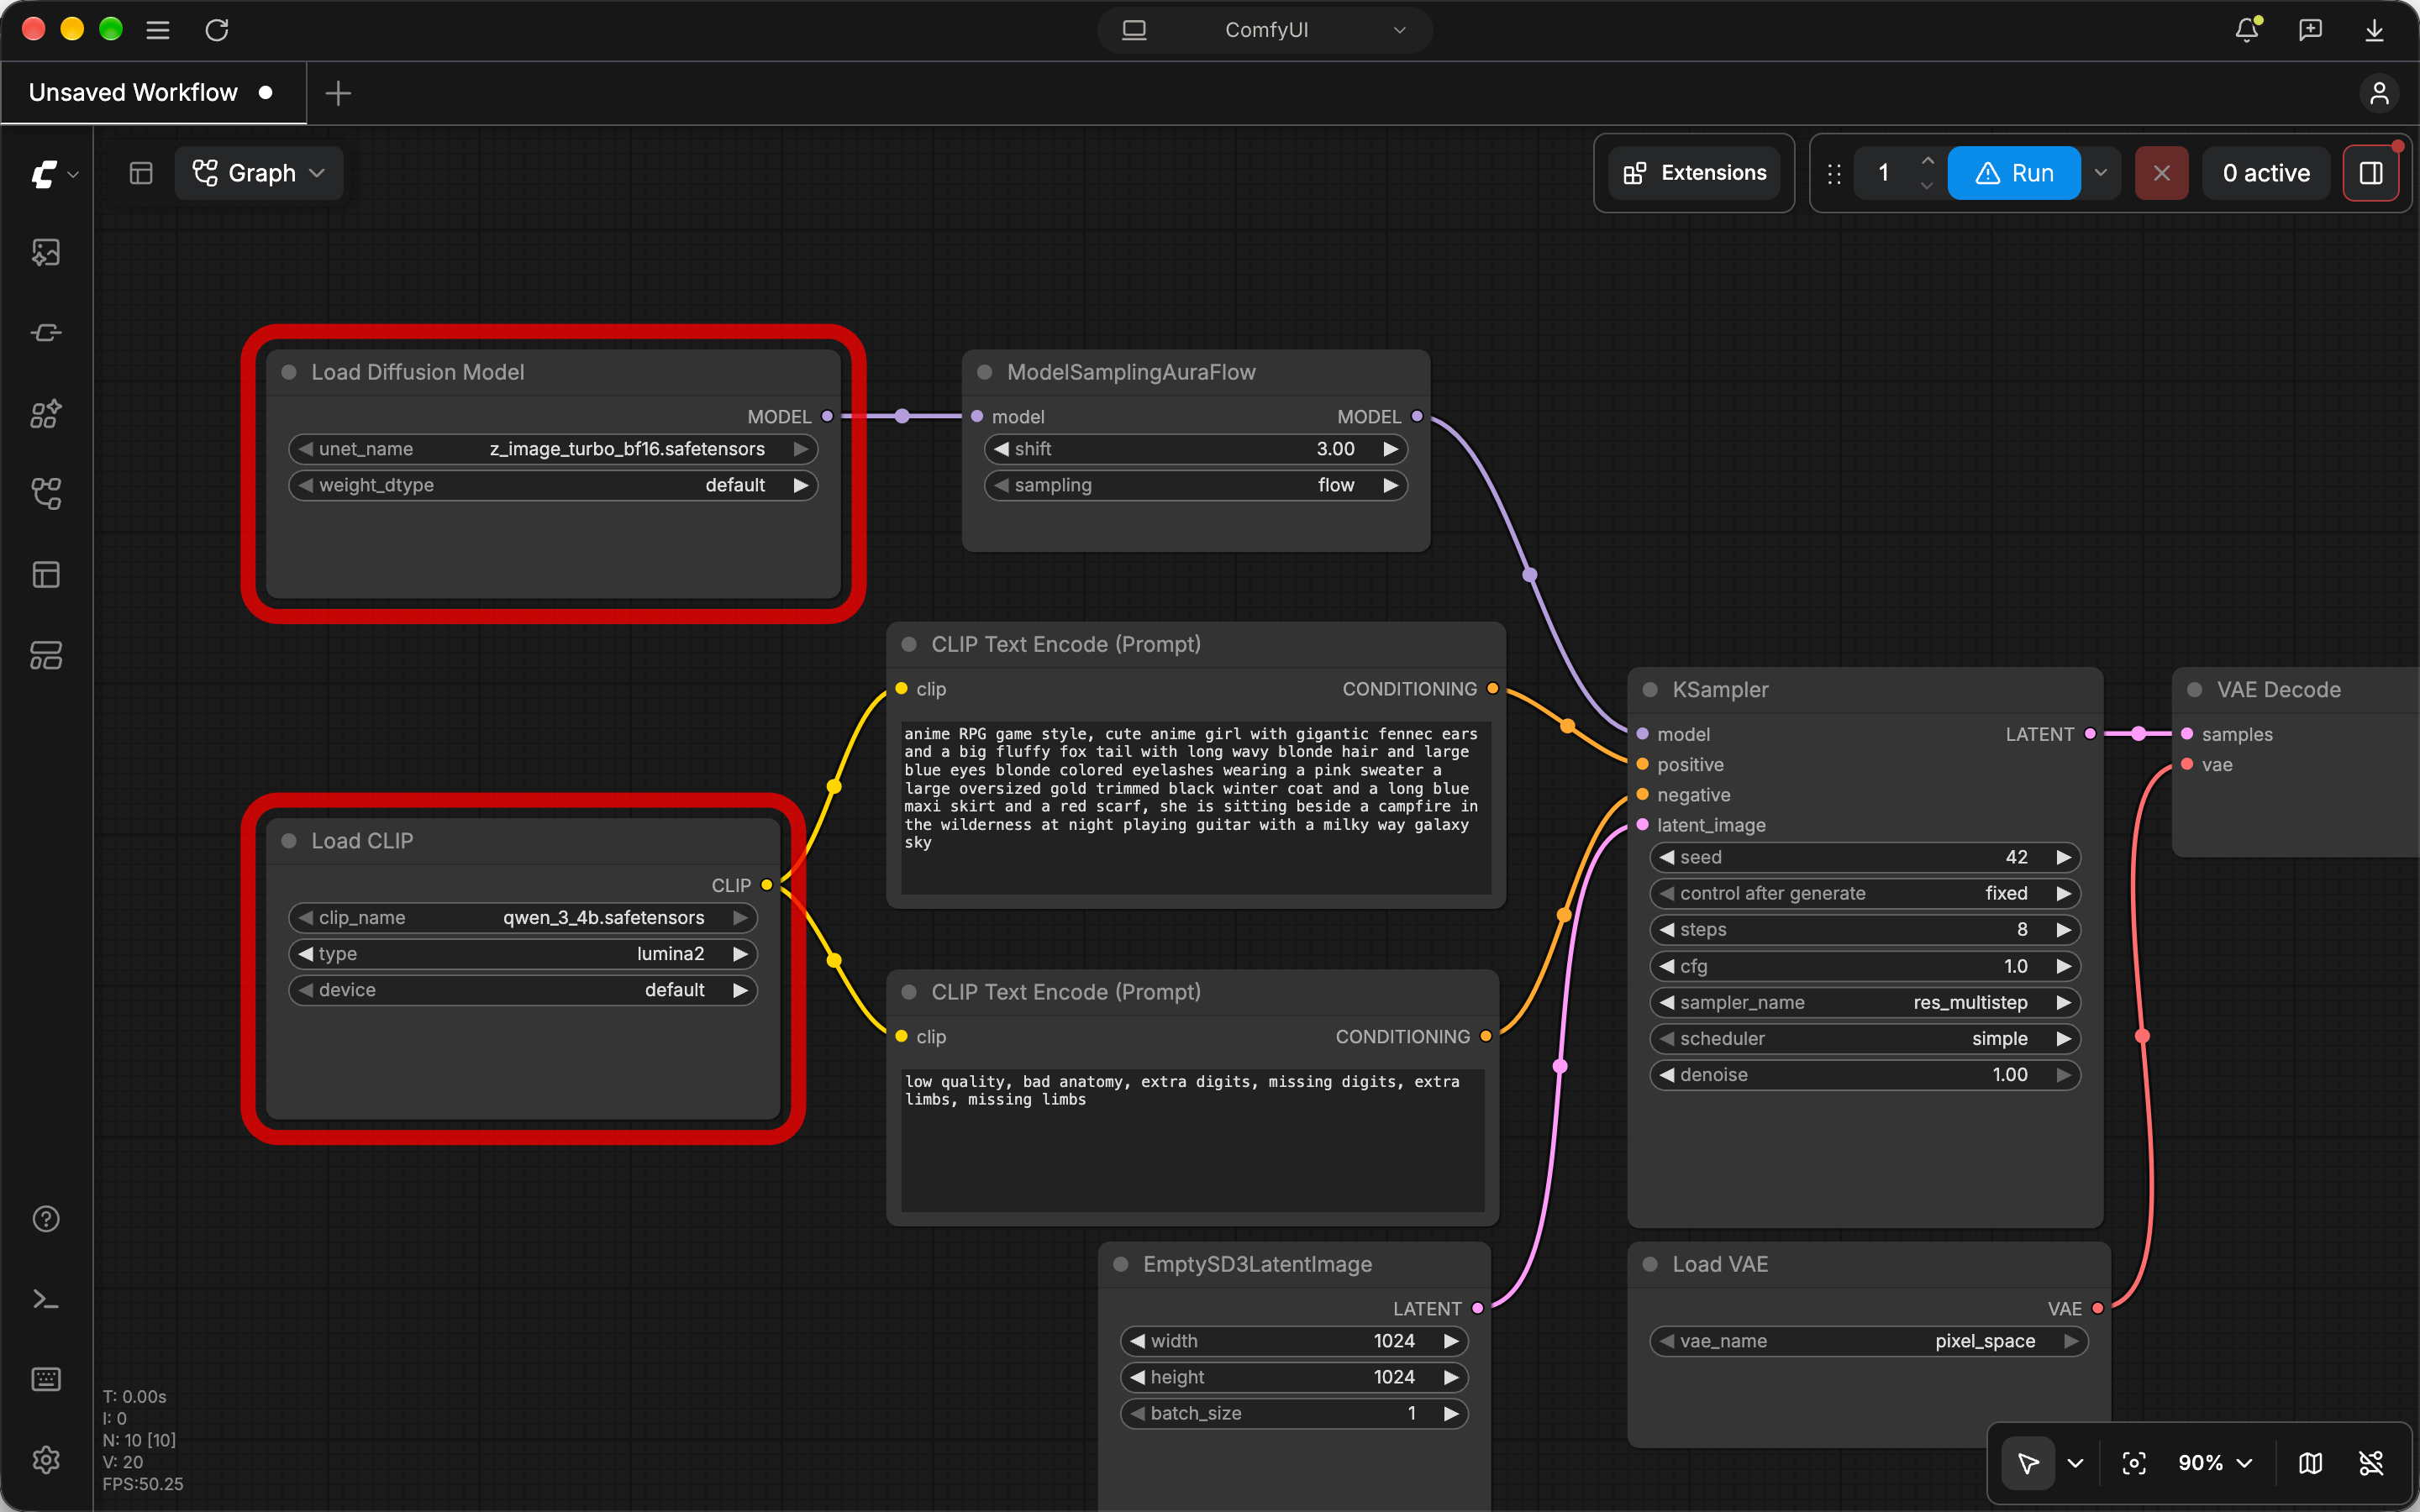Click the download arrow icon at top right

coord(2374,30)
